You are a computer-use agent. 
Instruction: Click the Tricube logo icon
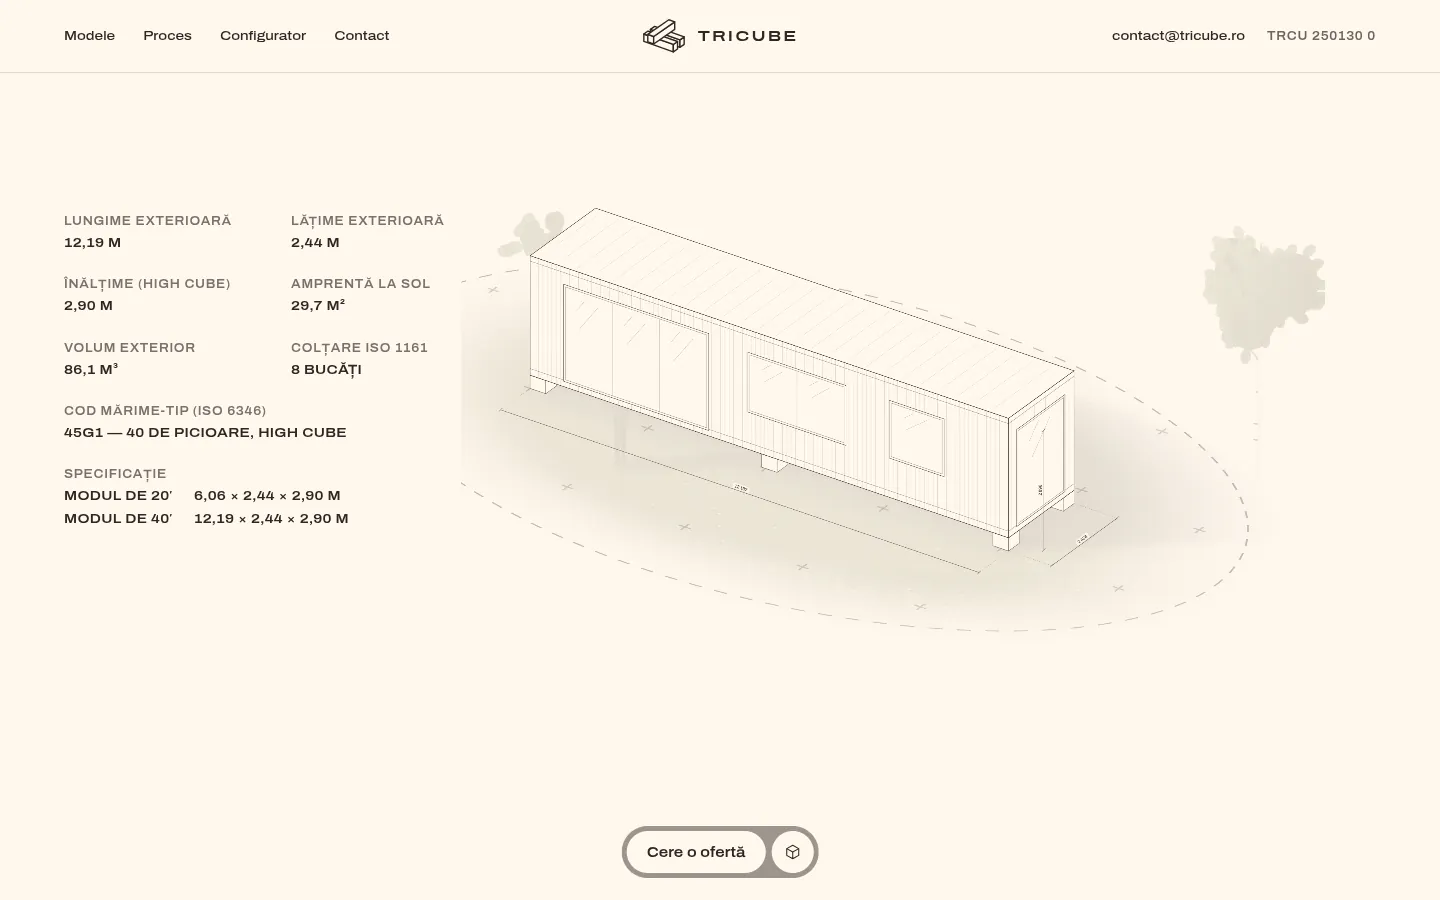pyautogui.click(x=664, y=36)
